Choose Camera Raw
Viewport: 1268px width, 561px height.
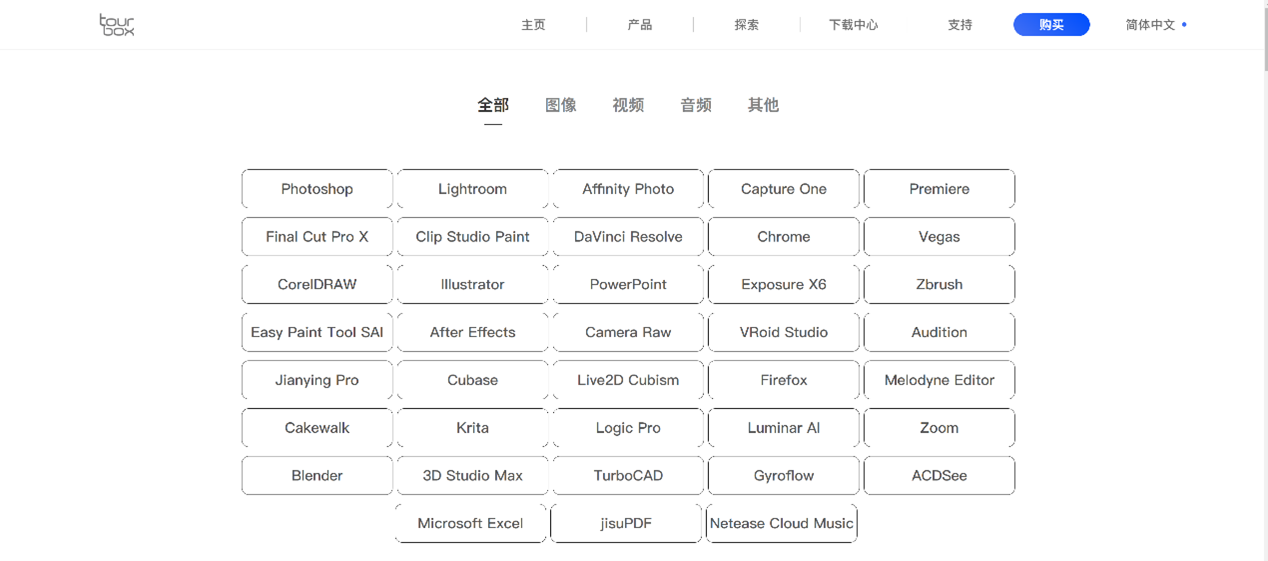click(628, 332)
